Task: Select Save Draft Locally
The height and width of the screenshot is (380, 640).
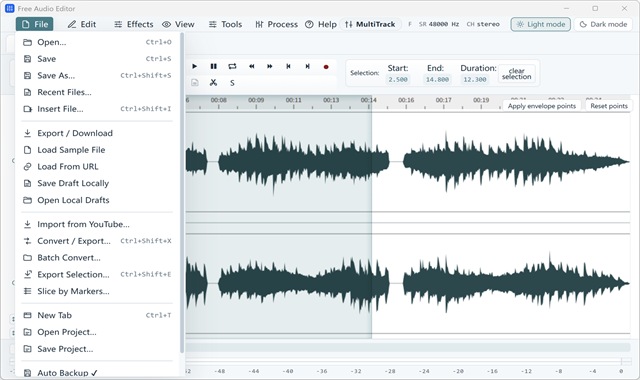Action: click(x=97, y=183)
